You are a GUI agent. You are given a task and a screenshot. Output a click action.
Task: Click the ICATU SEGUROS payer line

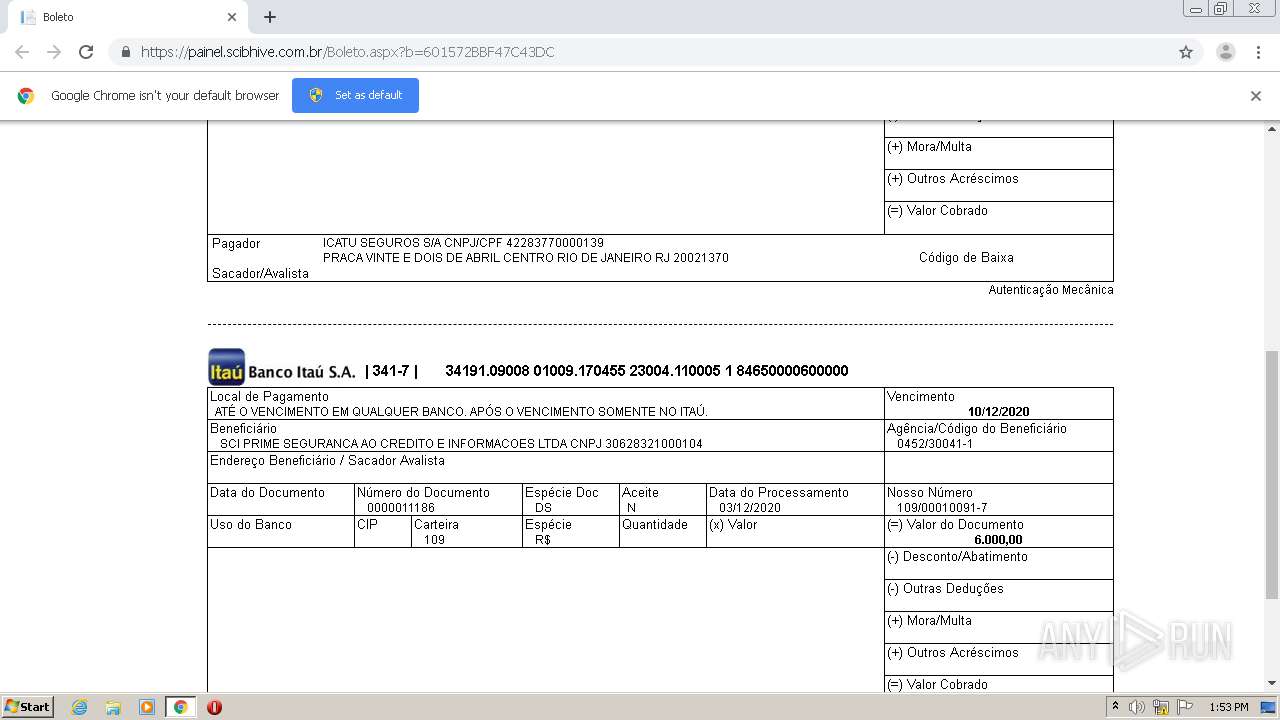(x=463, y=243)
